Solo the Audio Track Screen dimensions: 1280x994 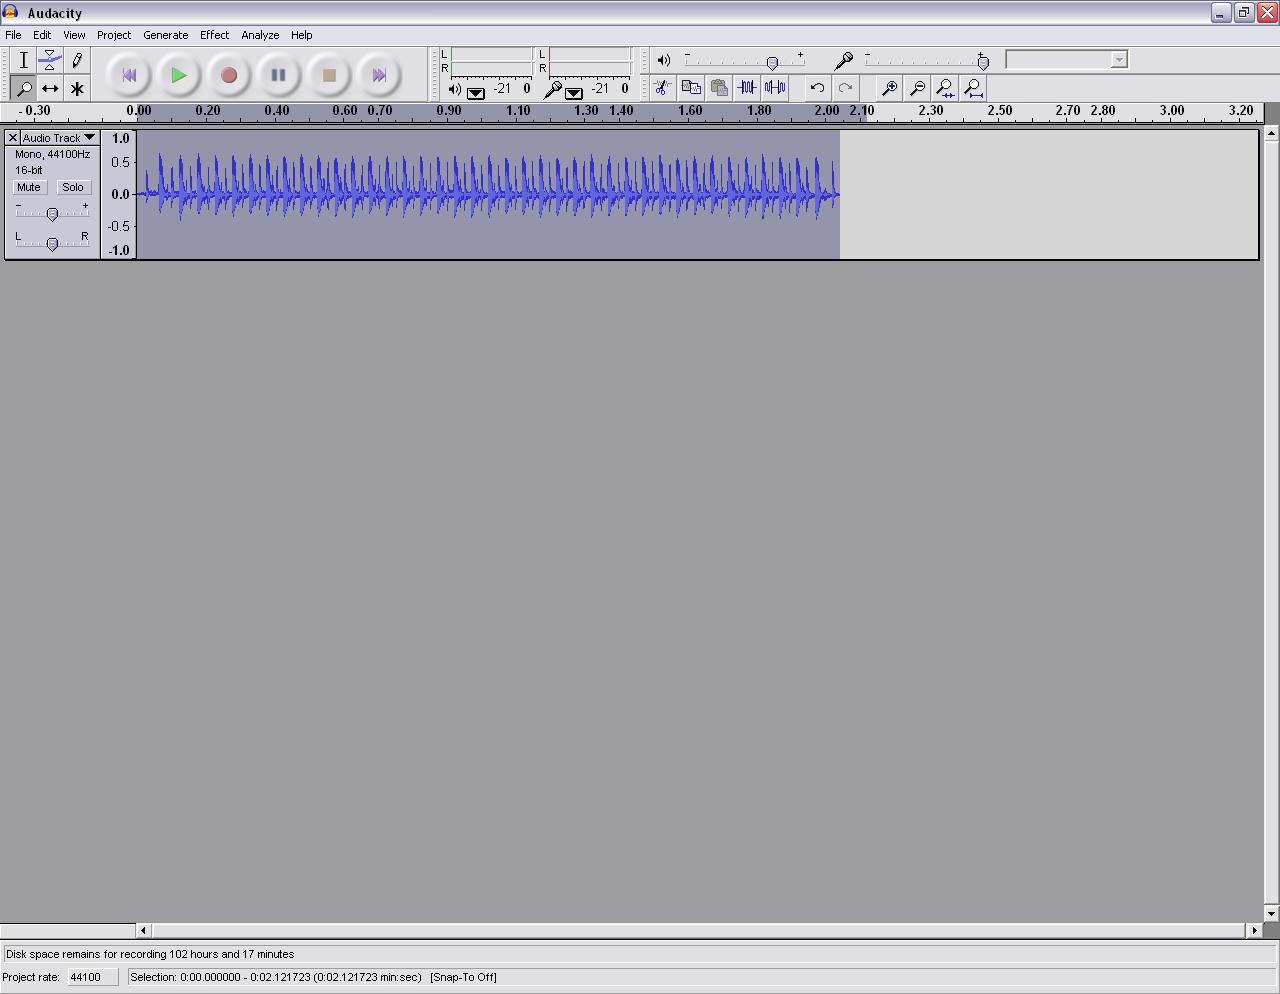pos(73,187)
